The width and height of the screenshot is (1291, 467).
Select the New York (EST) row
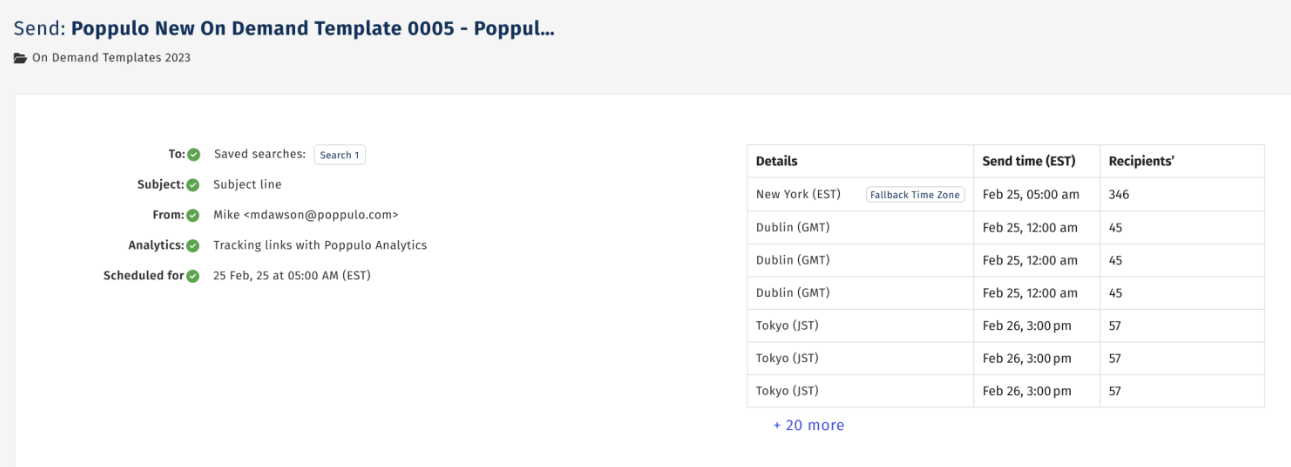pos(1006,194)
